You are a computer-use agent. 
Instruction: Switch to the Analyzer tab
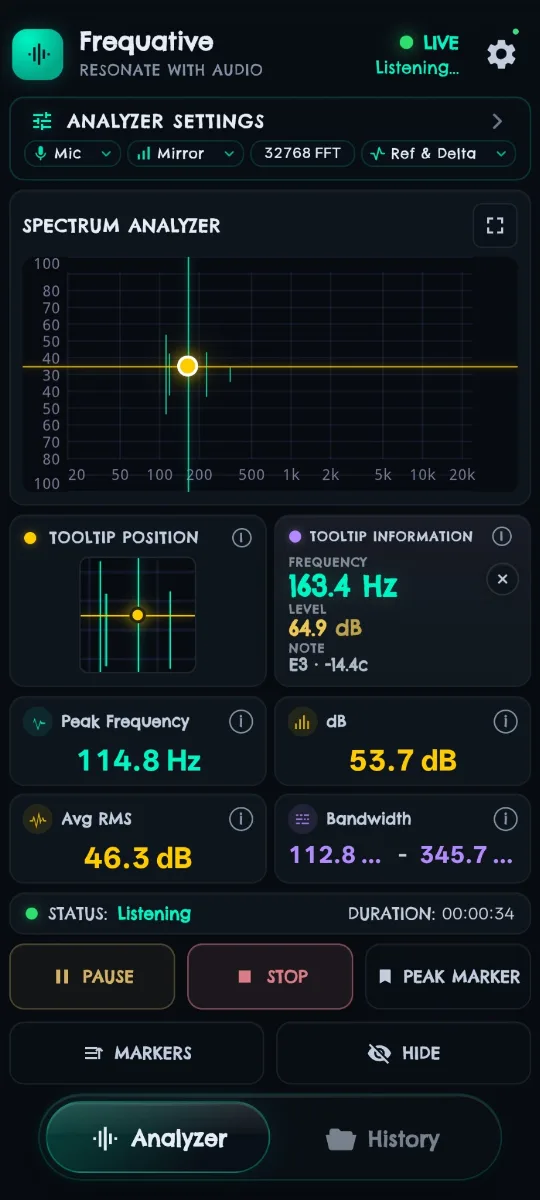[158, 1138]
